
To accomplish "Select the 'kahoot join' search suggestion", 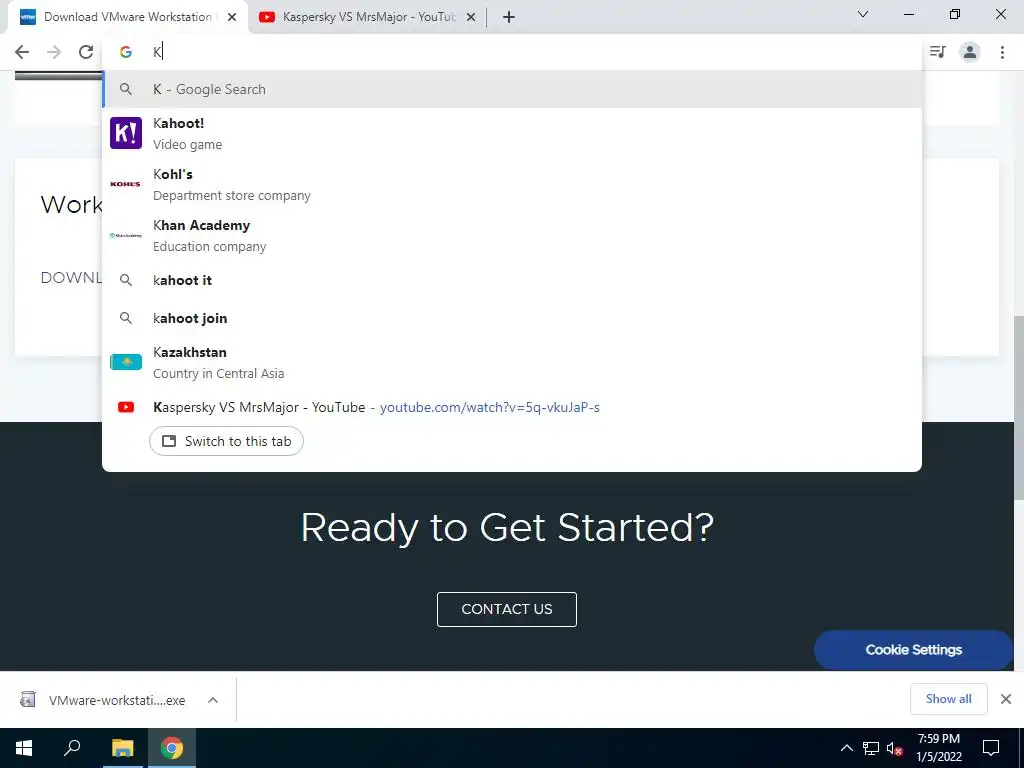I will (512, 318).
